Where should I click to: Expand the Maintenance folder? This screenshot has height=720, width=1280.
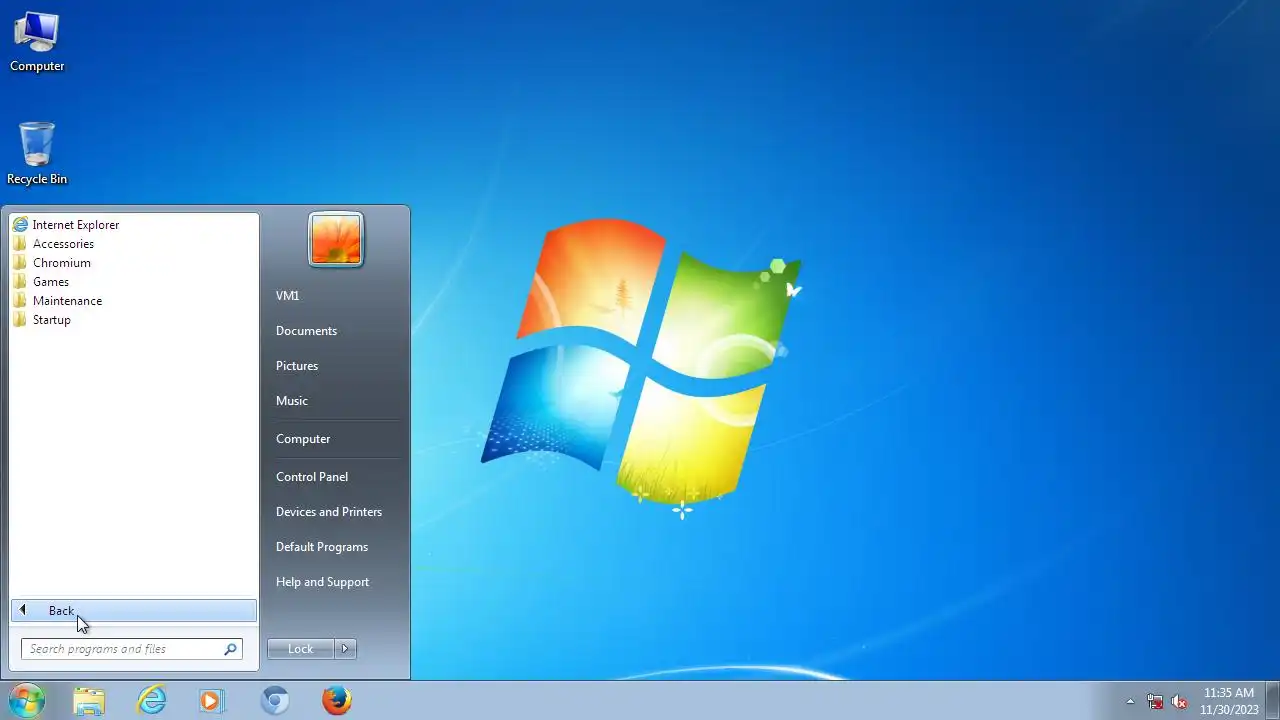pyautogui.click(x=134, y=301)
